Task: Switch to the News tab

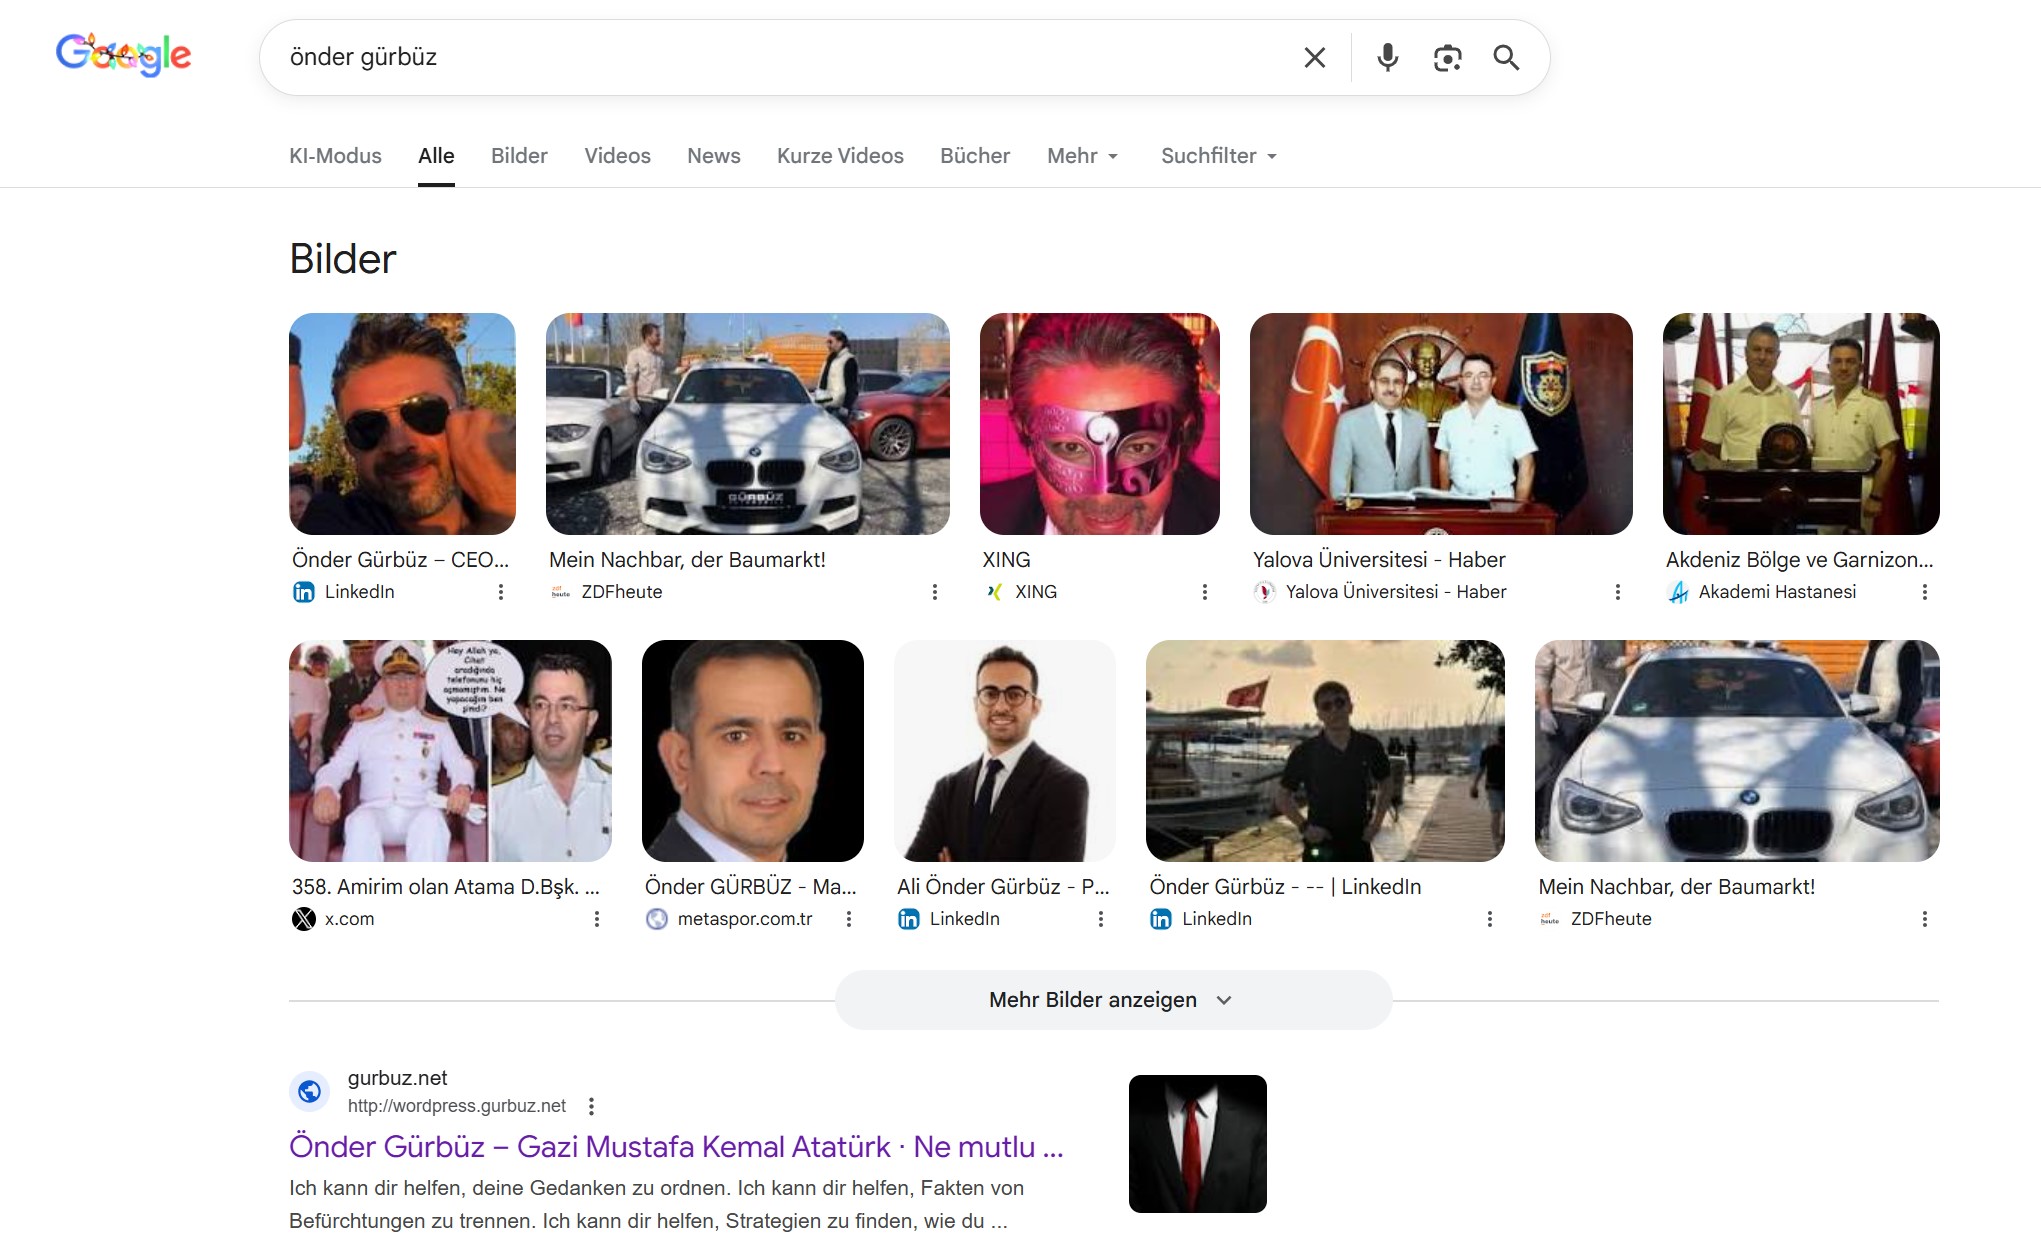Action: [713, 156]
